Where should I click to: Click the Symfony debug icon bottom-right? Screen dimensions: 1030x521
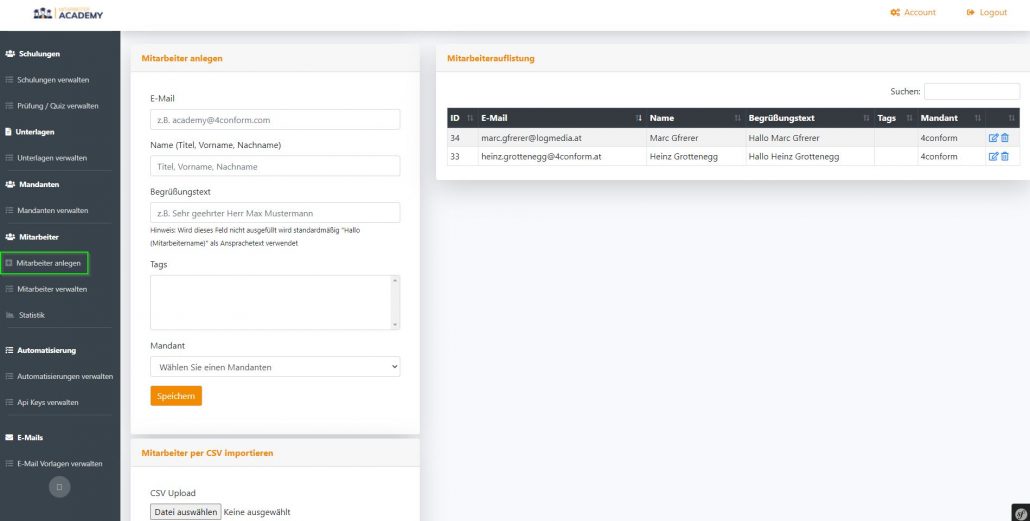pyautogui.click(x=1020, y=512)
